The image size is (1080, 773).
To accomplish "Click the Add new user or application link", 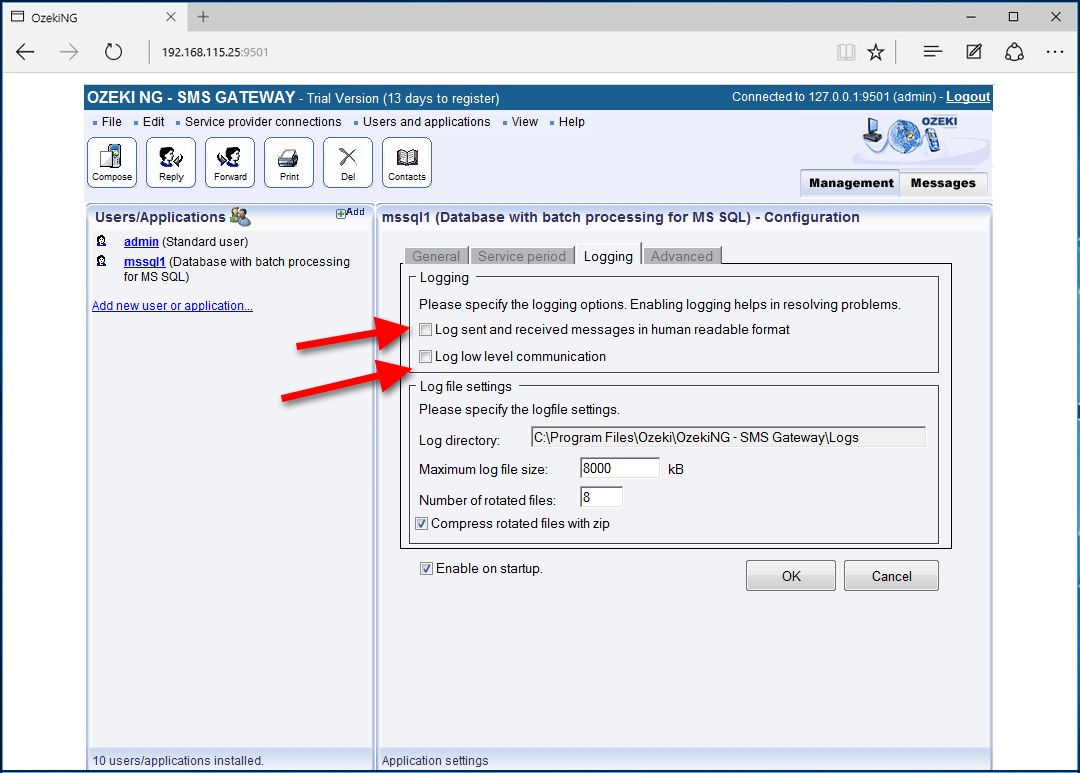I will 172,306.
